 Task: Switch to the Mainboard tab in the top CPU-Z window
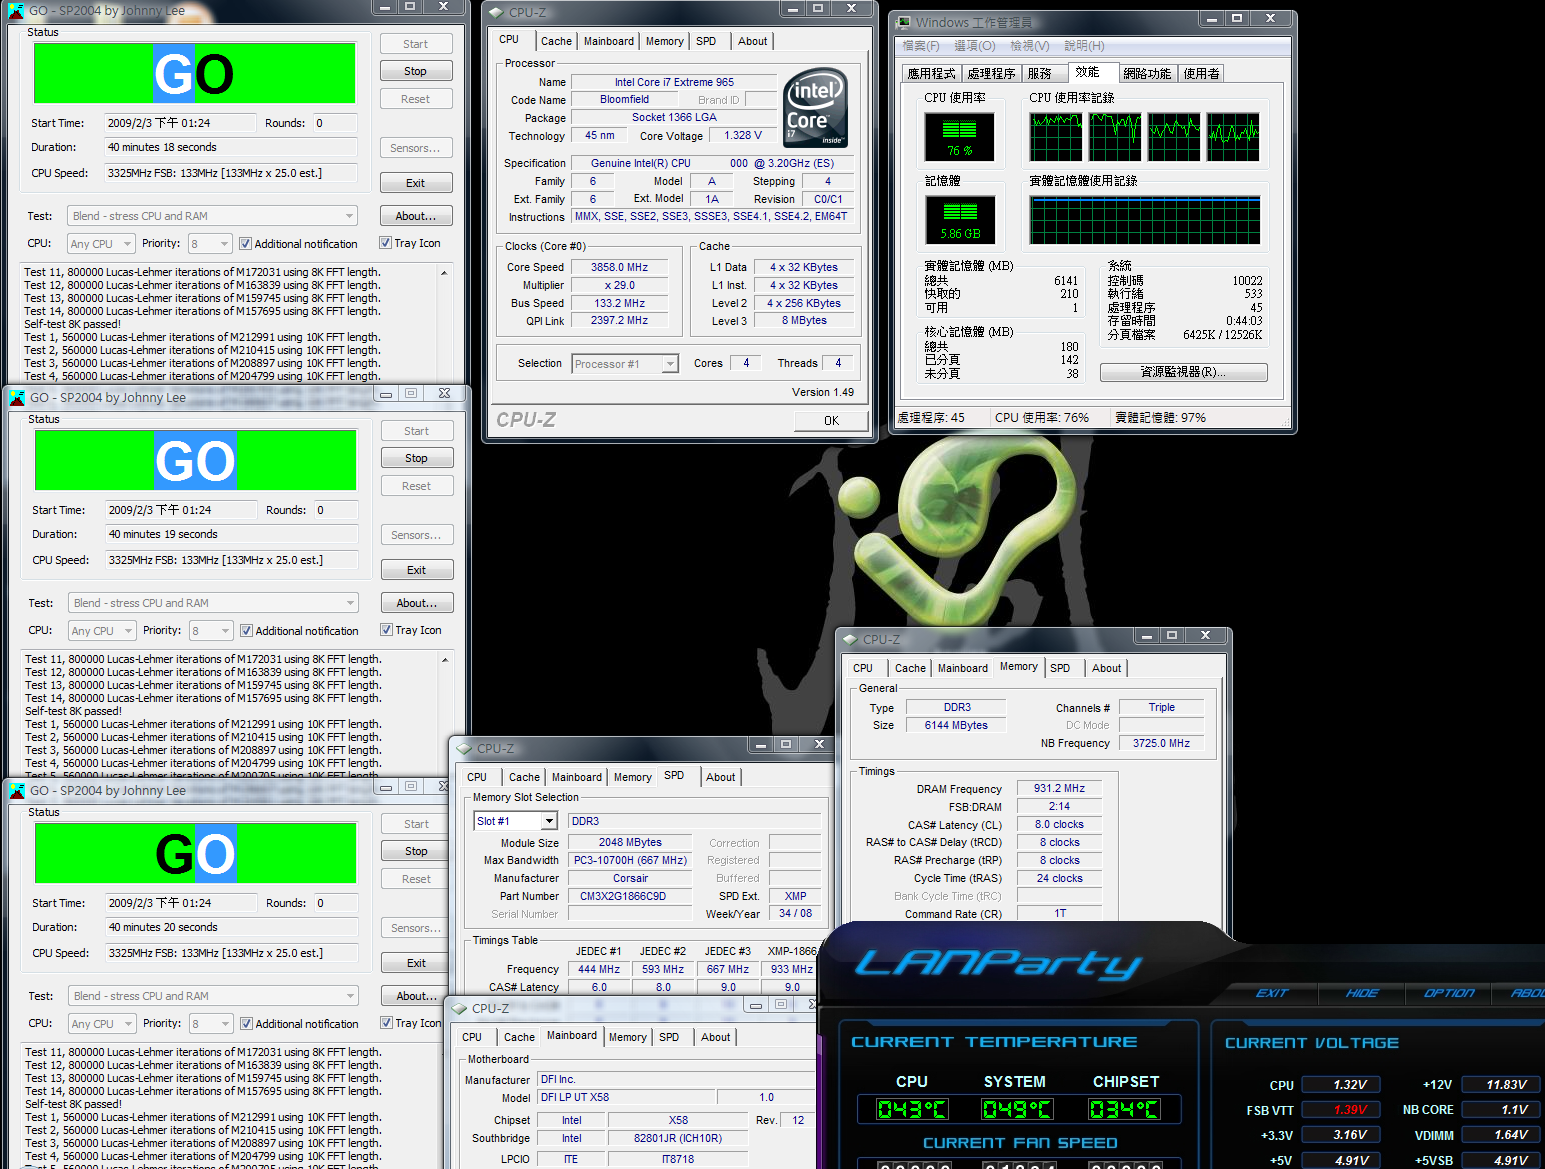[608, 41]
